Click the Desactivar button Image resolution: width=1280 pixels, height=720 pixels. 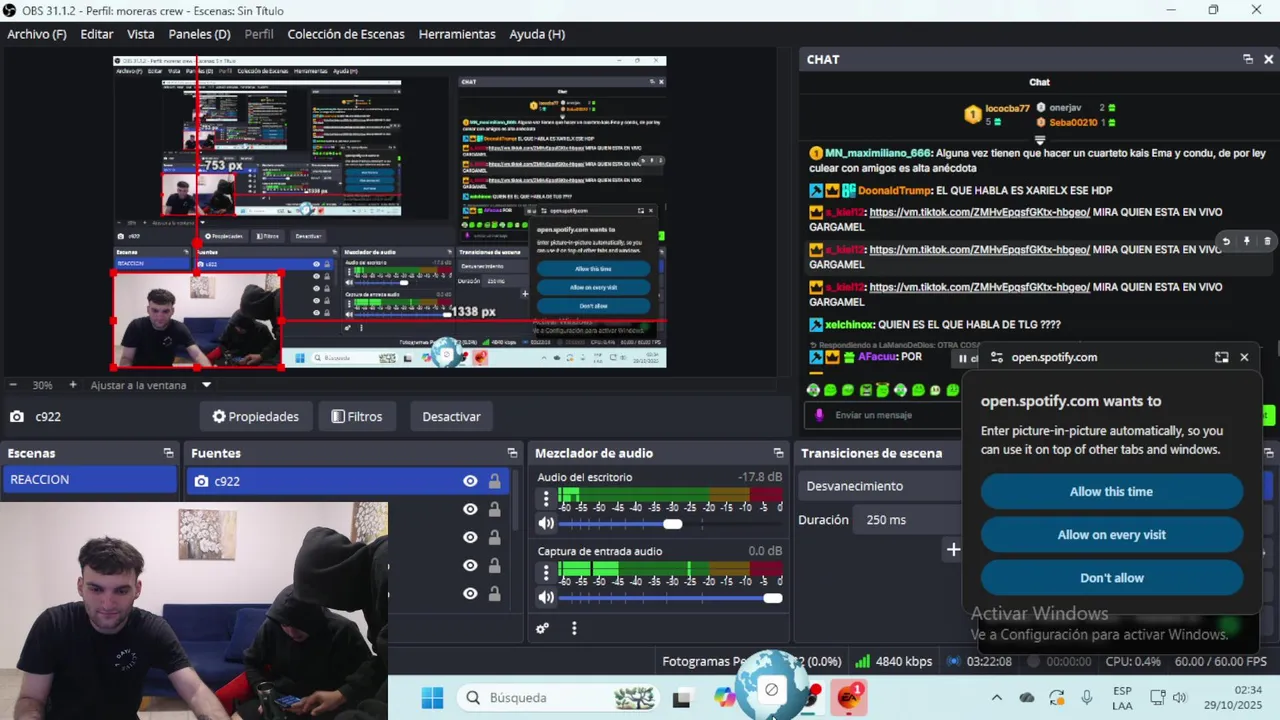coord(451,416)
